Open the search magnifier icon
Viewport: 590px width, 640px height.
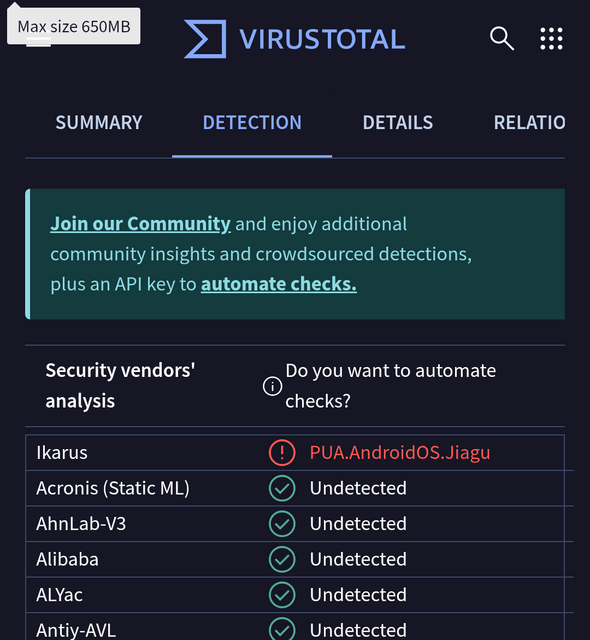(x=501, y=38)
